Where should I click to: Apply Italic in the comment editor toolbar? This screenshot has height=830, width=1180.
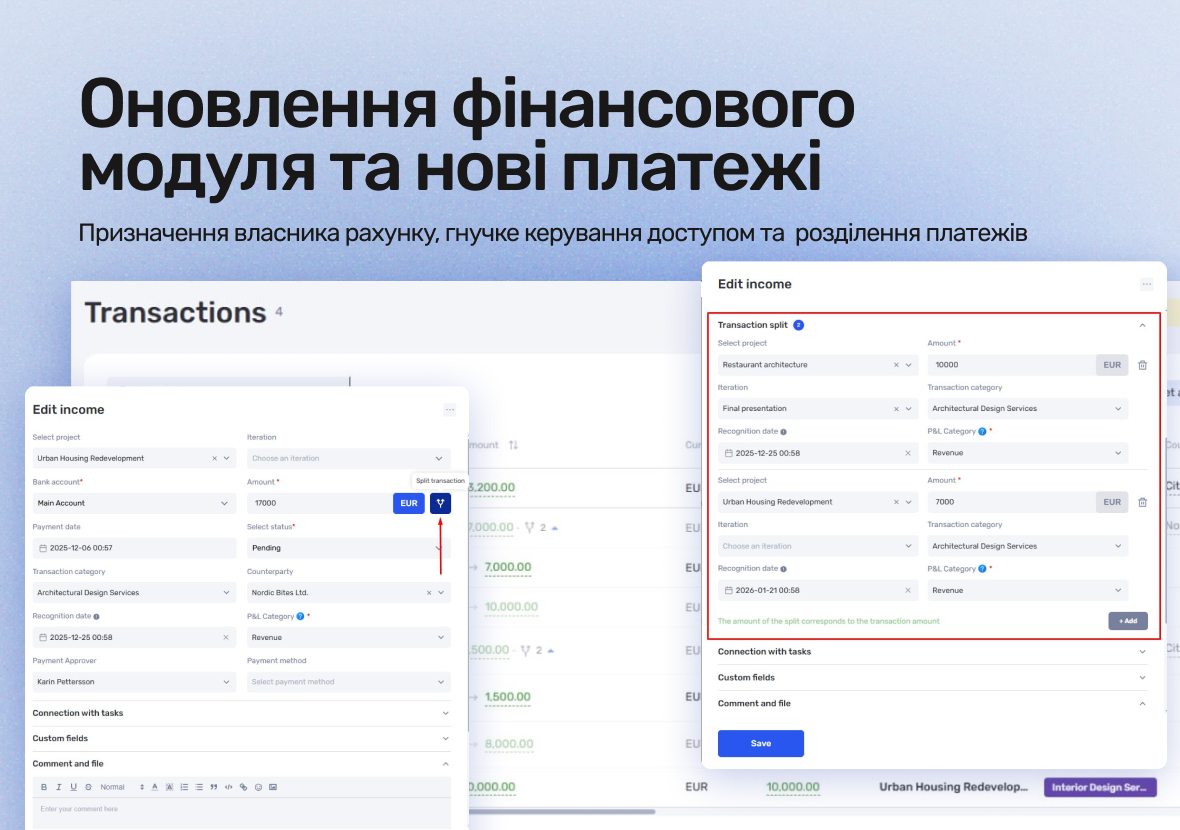pyautogui.click(x=59, y=787)
